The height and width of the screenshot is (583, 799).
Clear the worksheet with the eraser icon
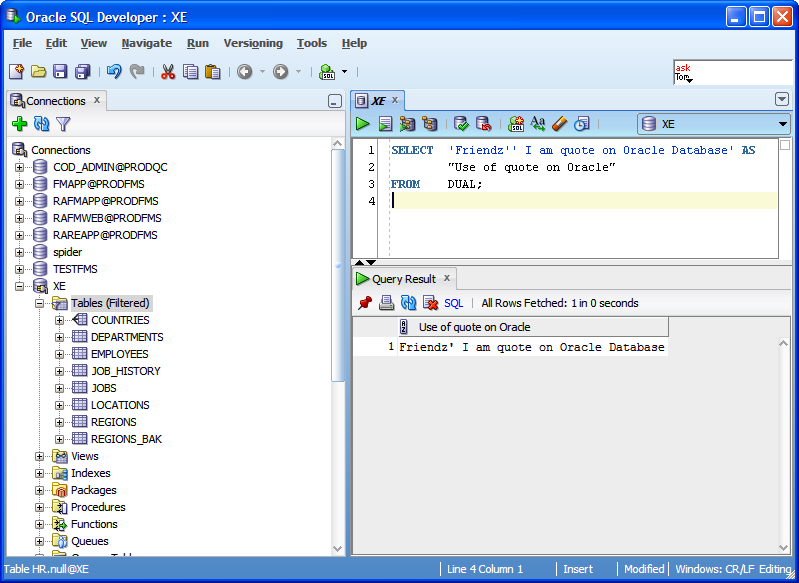(559, 124)
